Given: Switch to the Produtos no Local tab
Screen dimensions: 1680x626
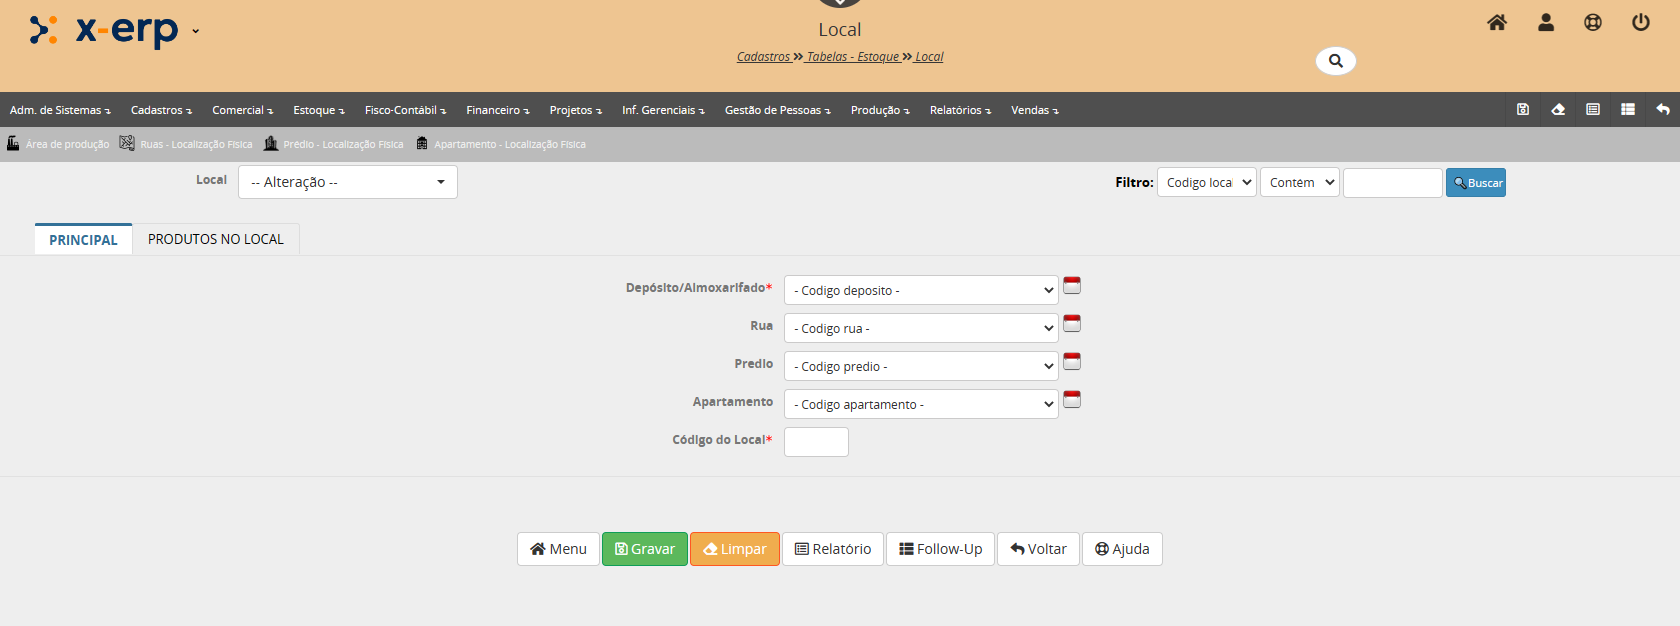Looking at the screenshot, I should (215, 239).
